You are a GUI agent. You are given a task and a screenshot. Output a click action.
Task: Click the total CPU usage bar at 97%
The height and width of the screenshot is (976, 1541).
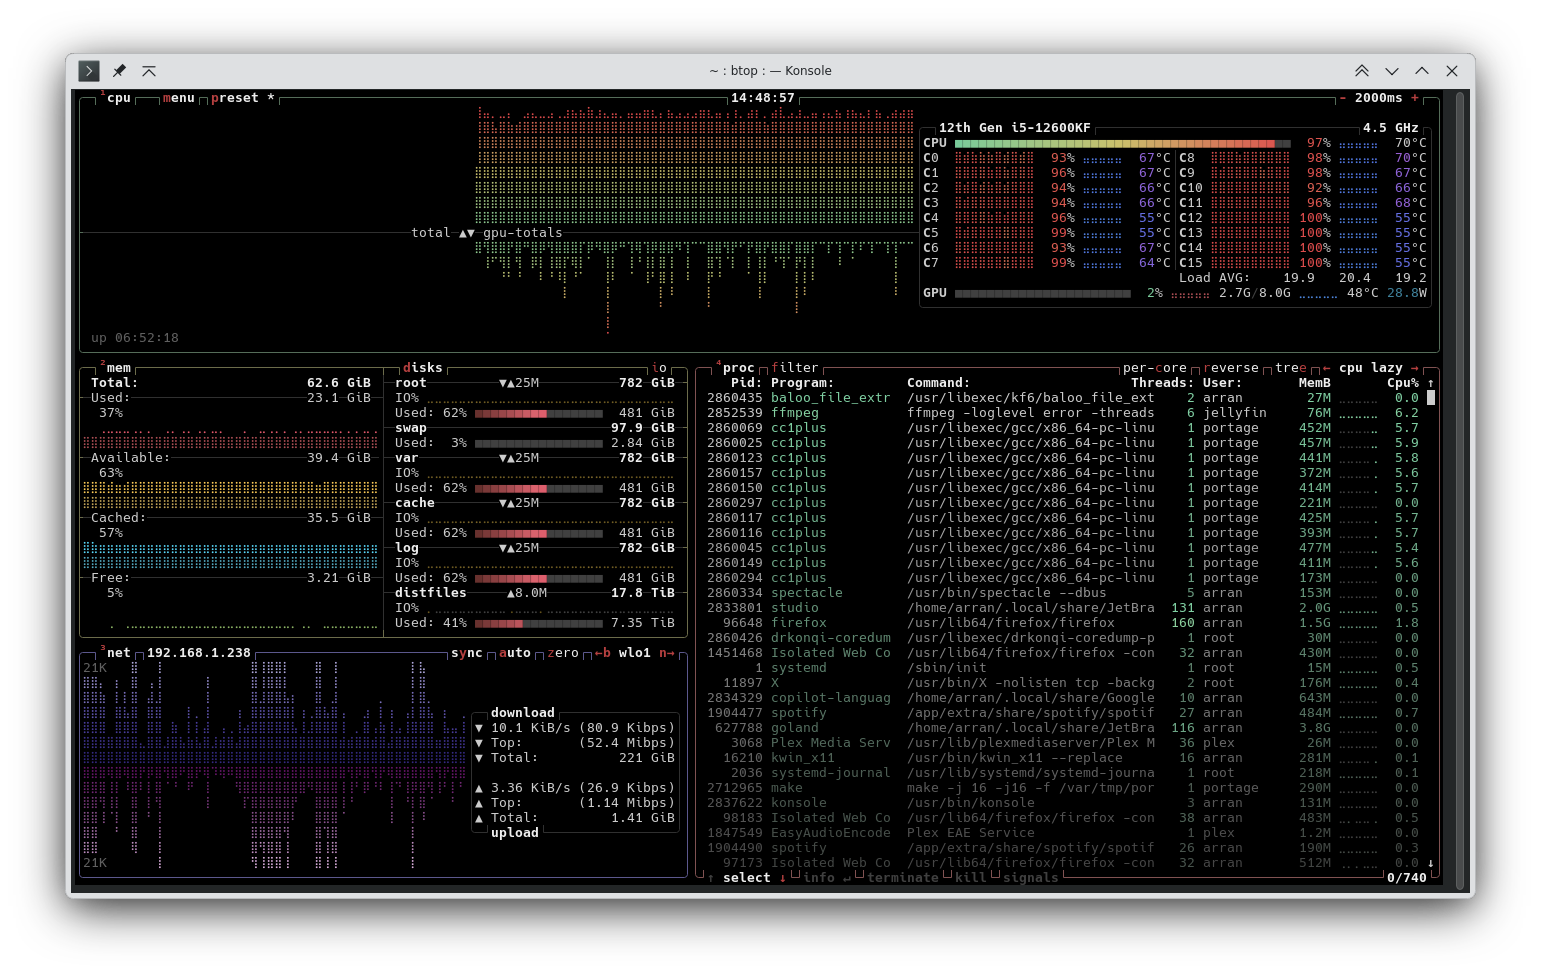(x=1123, y=143)
